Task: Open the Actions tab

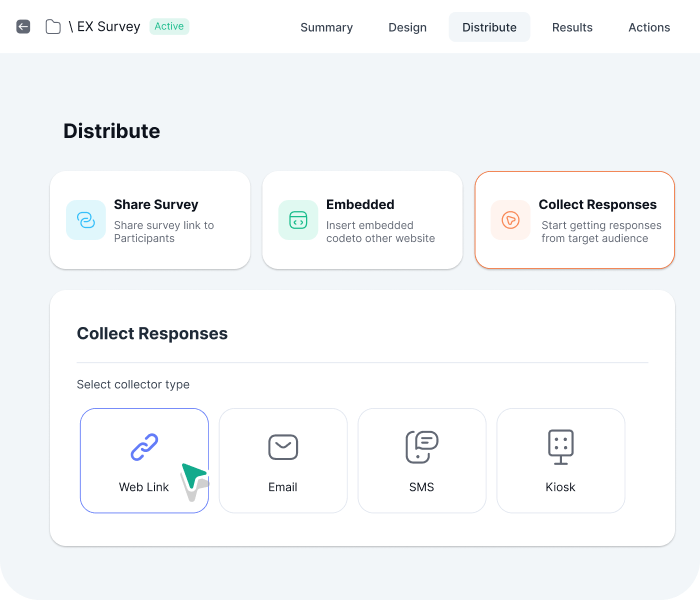Action: tap(649, 27)
